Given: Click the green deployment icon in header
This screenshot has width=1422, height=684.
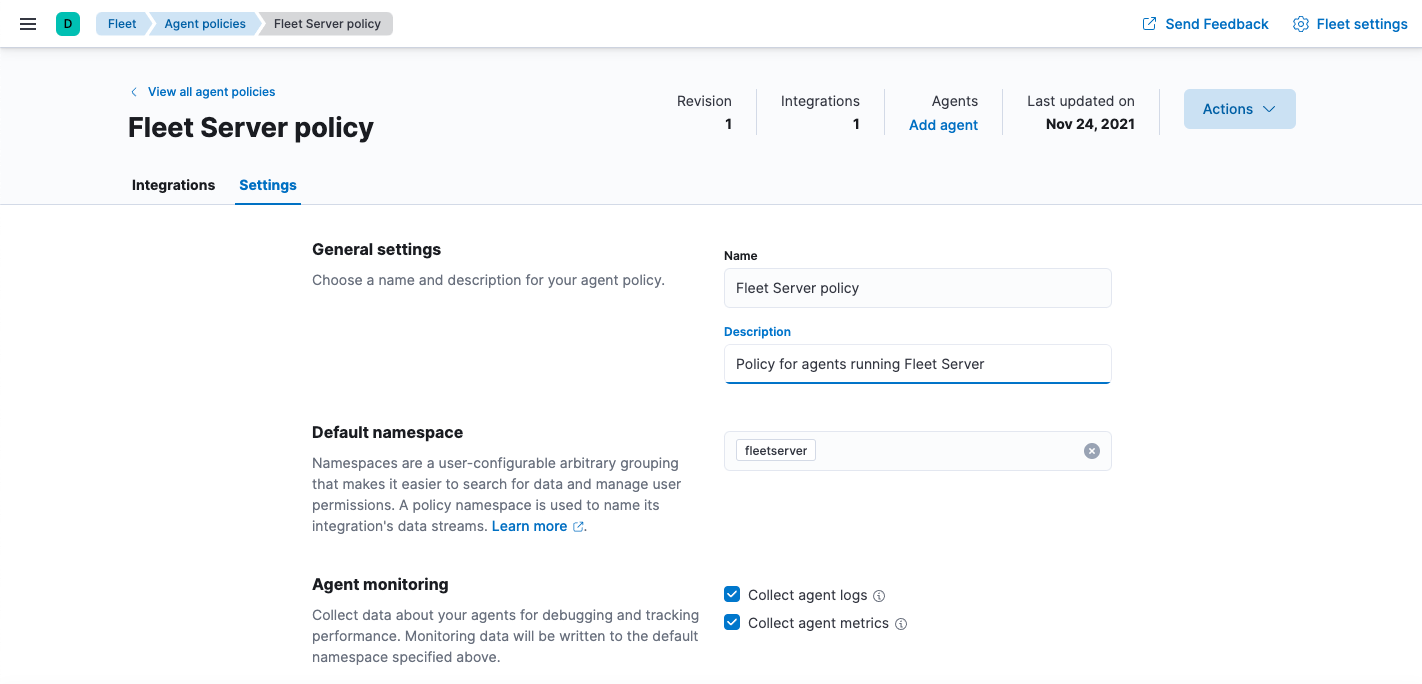Looking at the screenshot, I should tap(66, 23).
